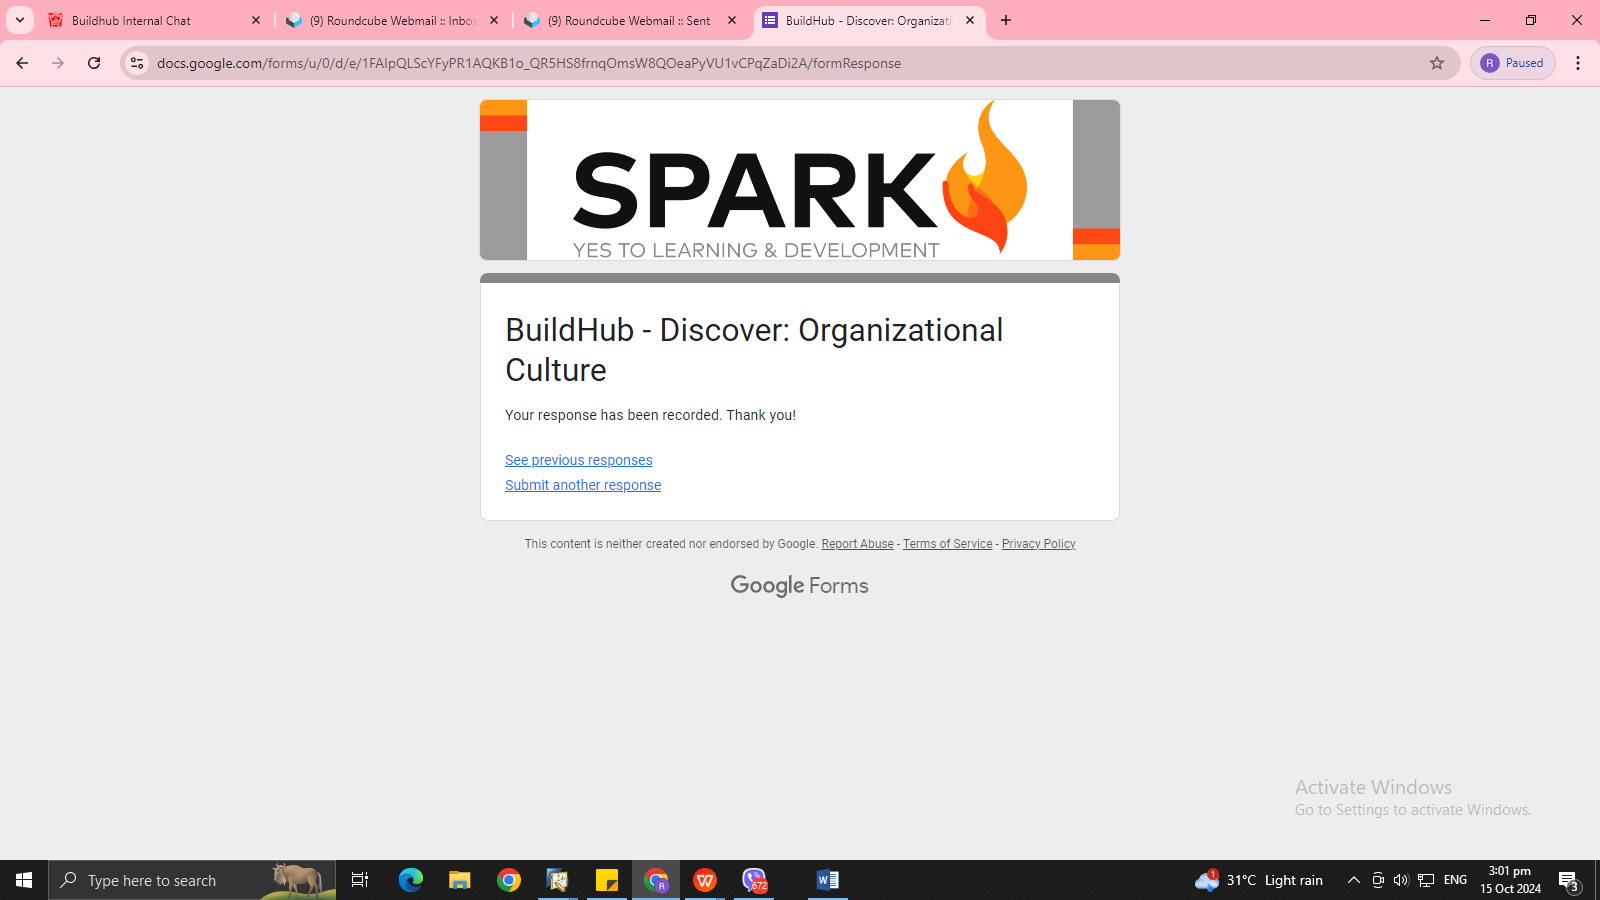The width and height of the screenshot is (1600, 900).
Task: Open Microsoft Word from taskbar
Action: (x=827, y=880)
